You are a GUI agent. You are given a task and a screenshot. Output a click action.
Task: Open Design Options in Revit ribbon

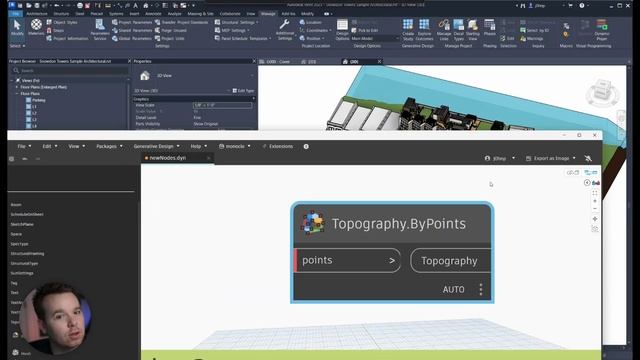tap(342, 30)
